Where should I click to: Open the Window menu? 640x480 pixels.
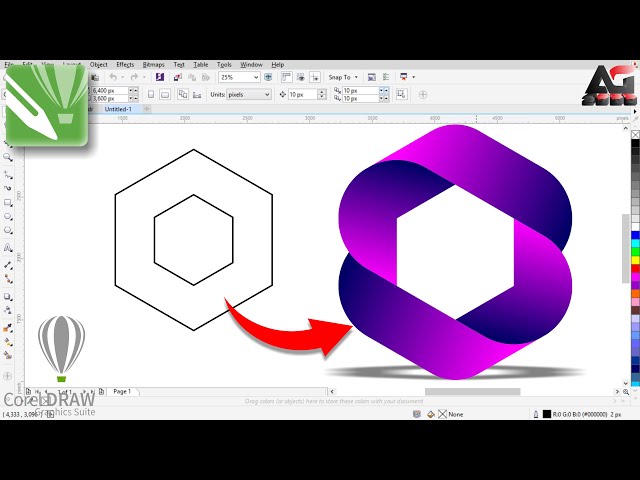tap(251, 64)
